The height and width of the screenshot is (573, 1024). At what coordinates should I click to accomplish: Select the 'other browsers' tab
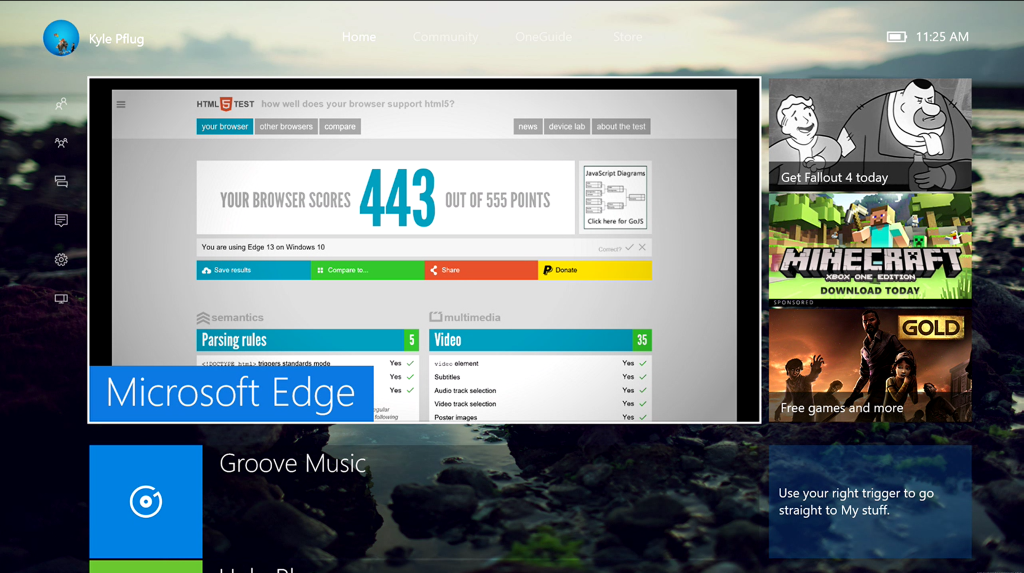(286, 126)
